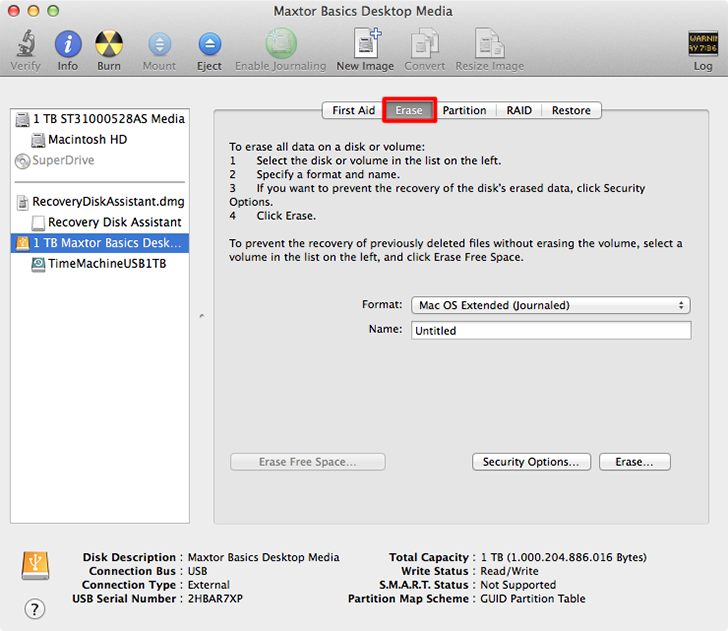Eject the selected disk via Eject icon
This screenshot has width=728, height=631.
coord(209,44)
